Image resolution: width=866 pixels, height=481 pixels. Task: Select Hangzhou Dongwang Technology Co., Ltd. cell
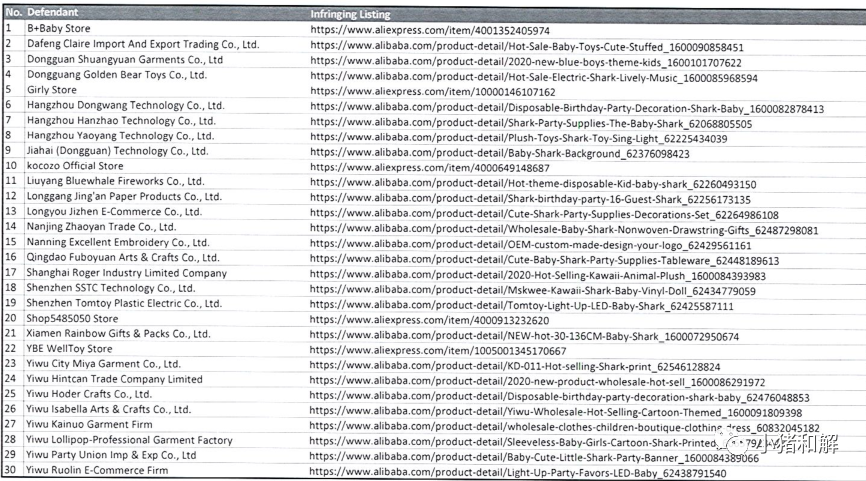tap(125, 105)
